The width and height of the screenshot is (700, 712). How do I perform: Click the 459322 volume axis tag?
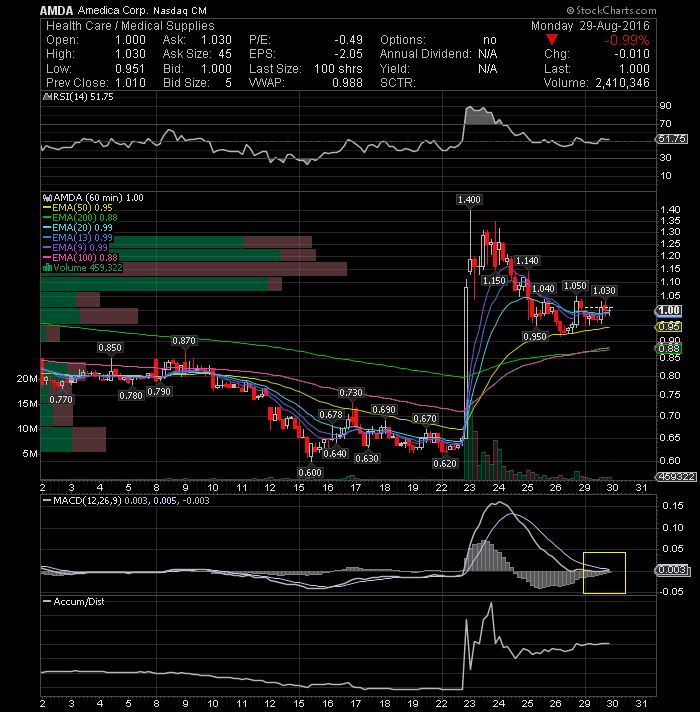click(676, 477)
